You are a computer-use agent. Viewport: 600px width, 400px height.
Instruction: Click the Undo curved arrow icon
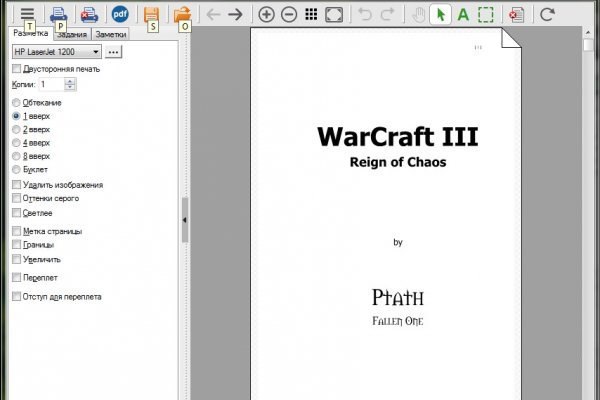tap(365, 15)
